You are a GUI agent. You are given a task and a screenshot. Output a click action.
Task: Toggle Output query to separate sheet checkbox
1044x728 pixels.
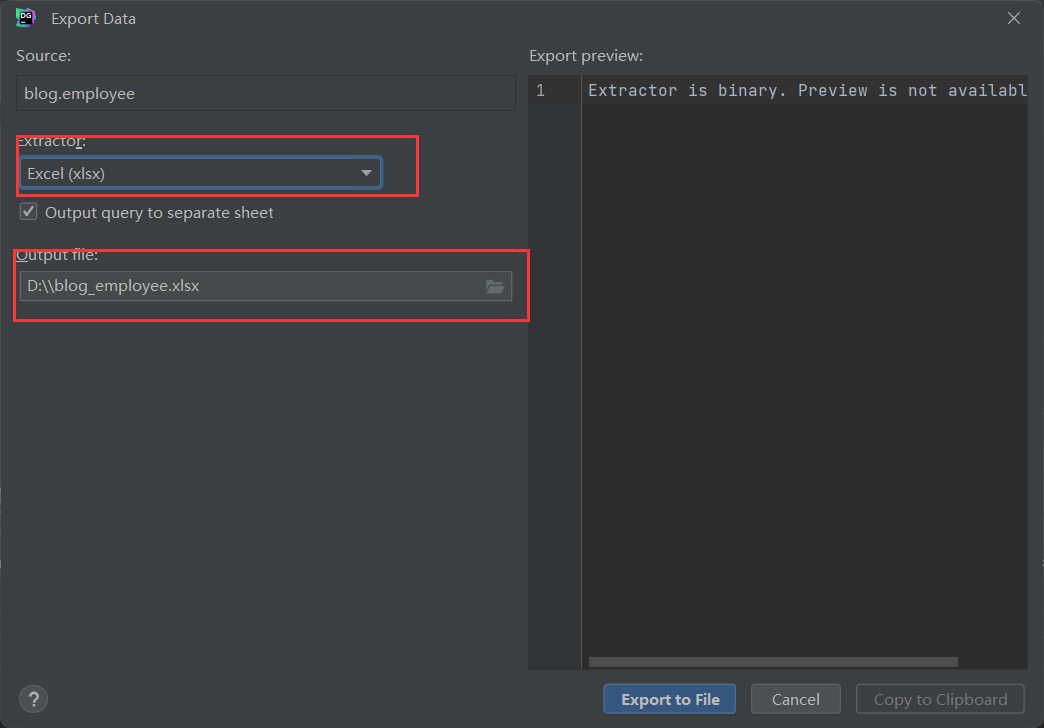tap(29, 212)
